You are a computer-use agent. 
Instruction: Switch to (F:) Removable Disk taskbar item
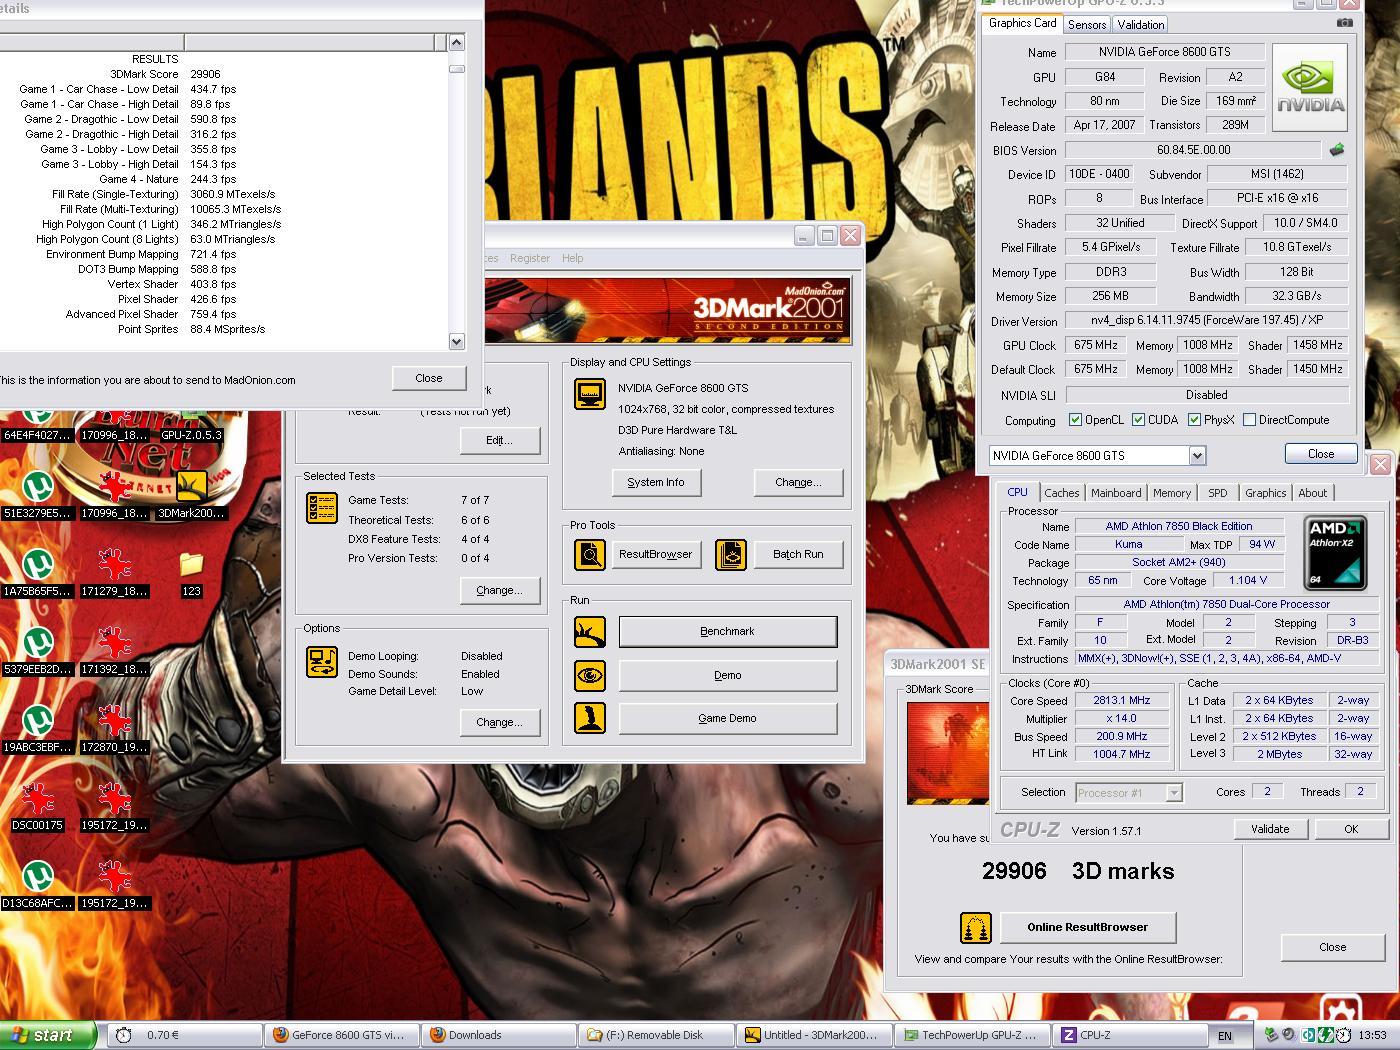click(655, 1035)
